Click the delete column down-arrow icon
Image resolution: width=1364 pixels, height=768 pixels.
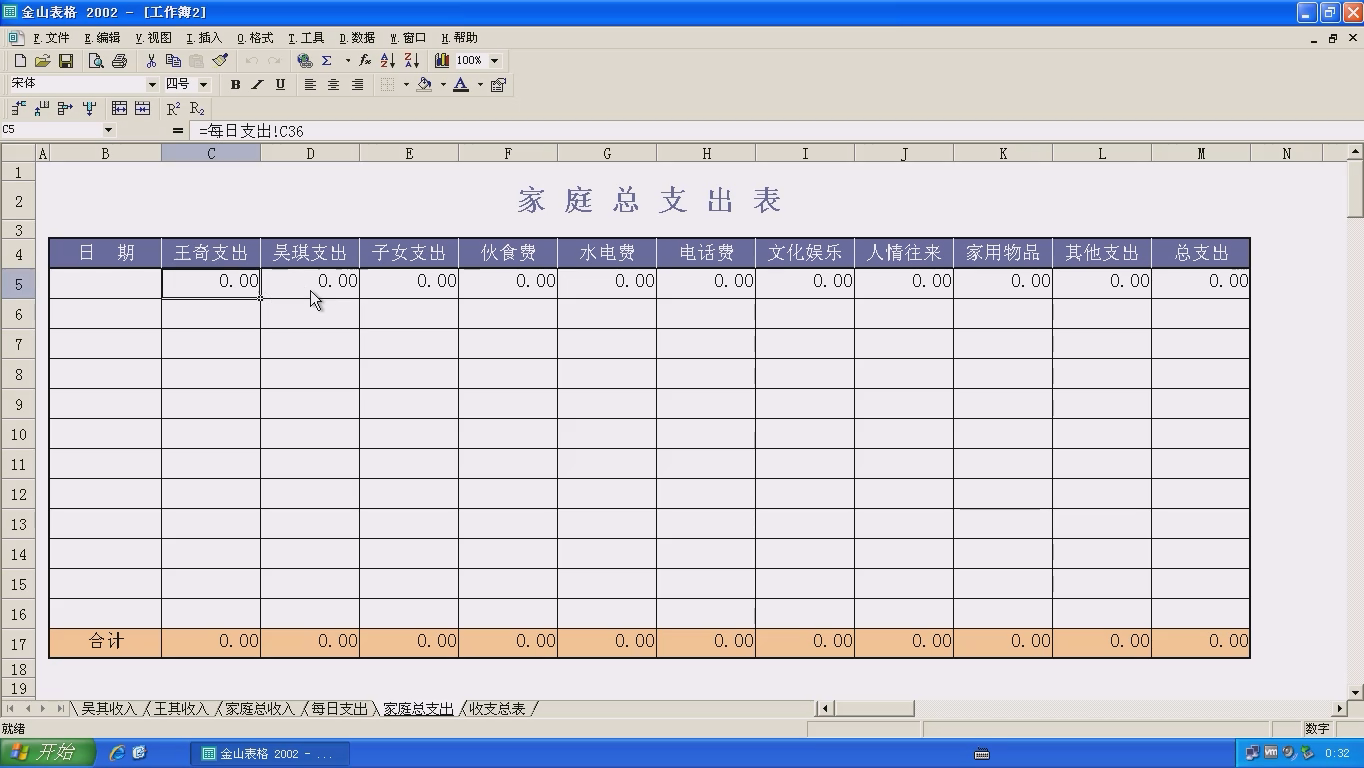pyautogui.click(x=89, y=108)
